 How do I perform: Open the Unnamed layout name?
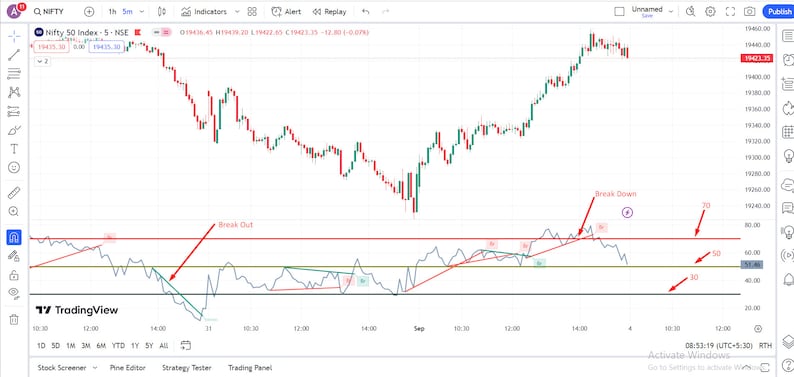click(647, 10)
